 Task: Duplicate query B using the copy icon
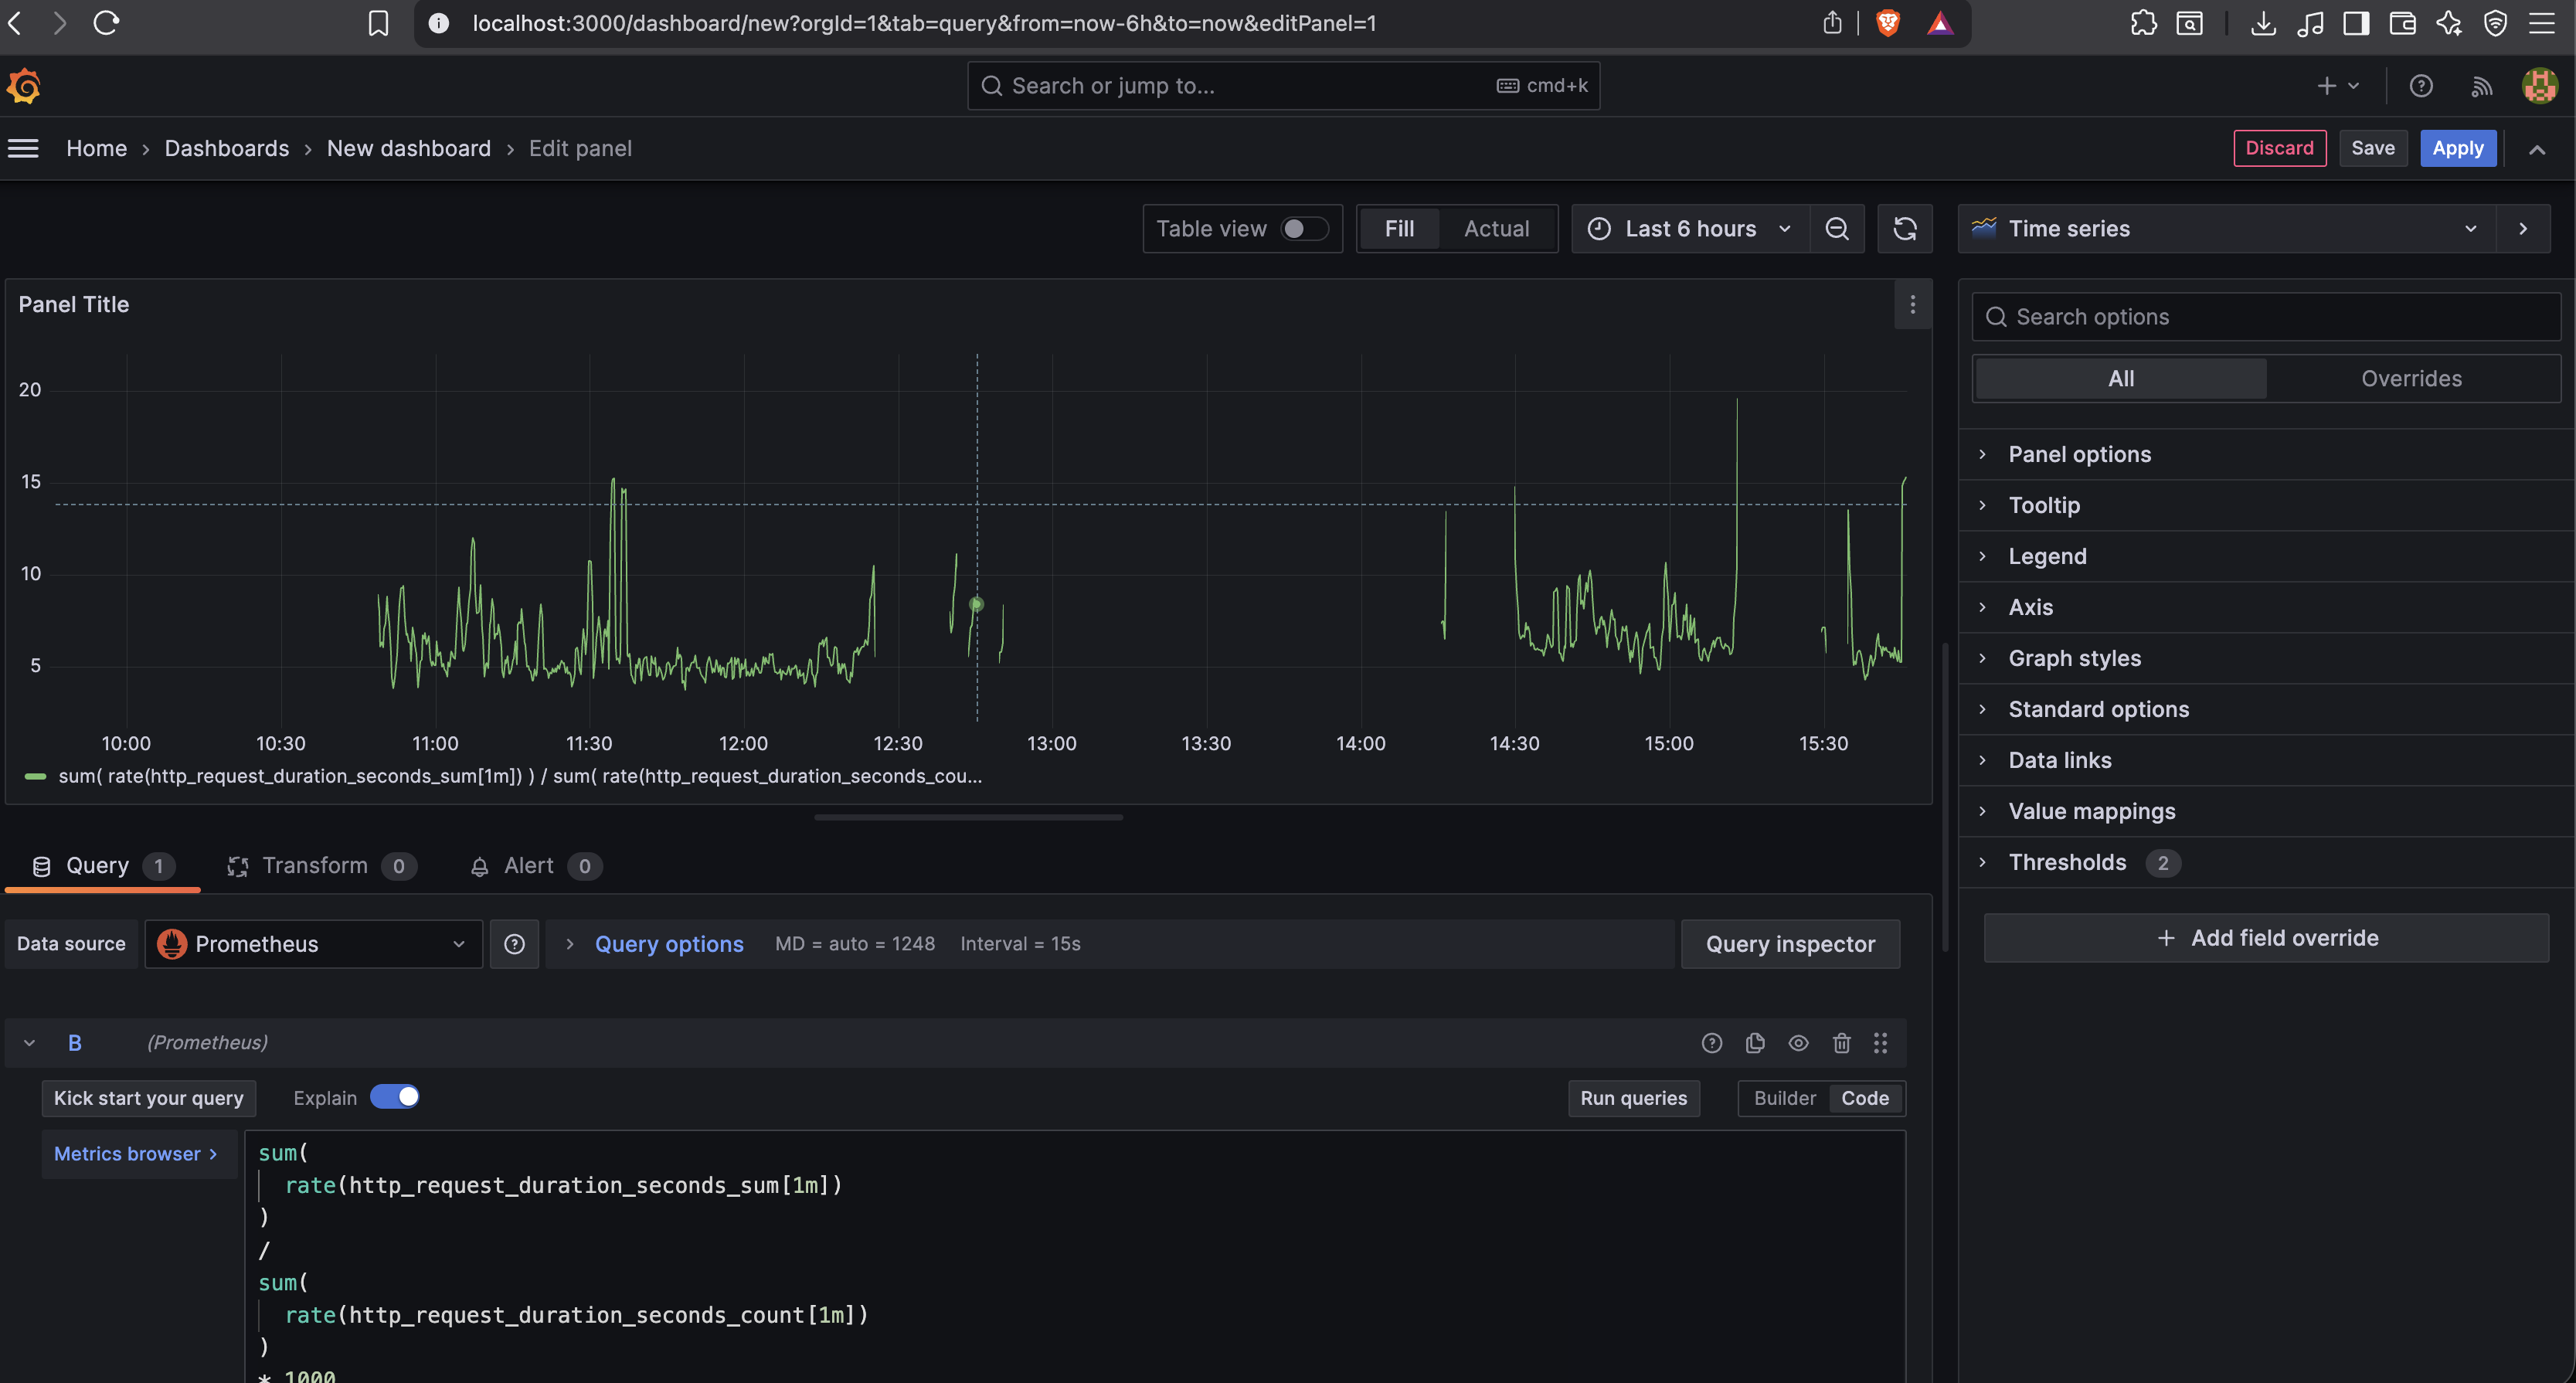tap(1755, 1042)
